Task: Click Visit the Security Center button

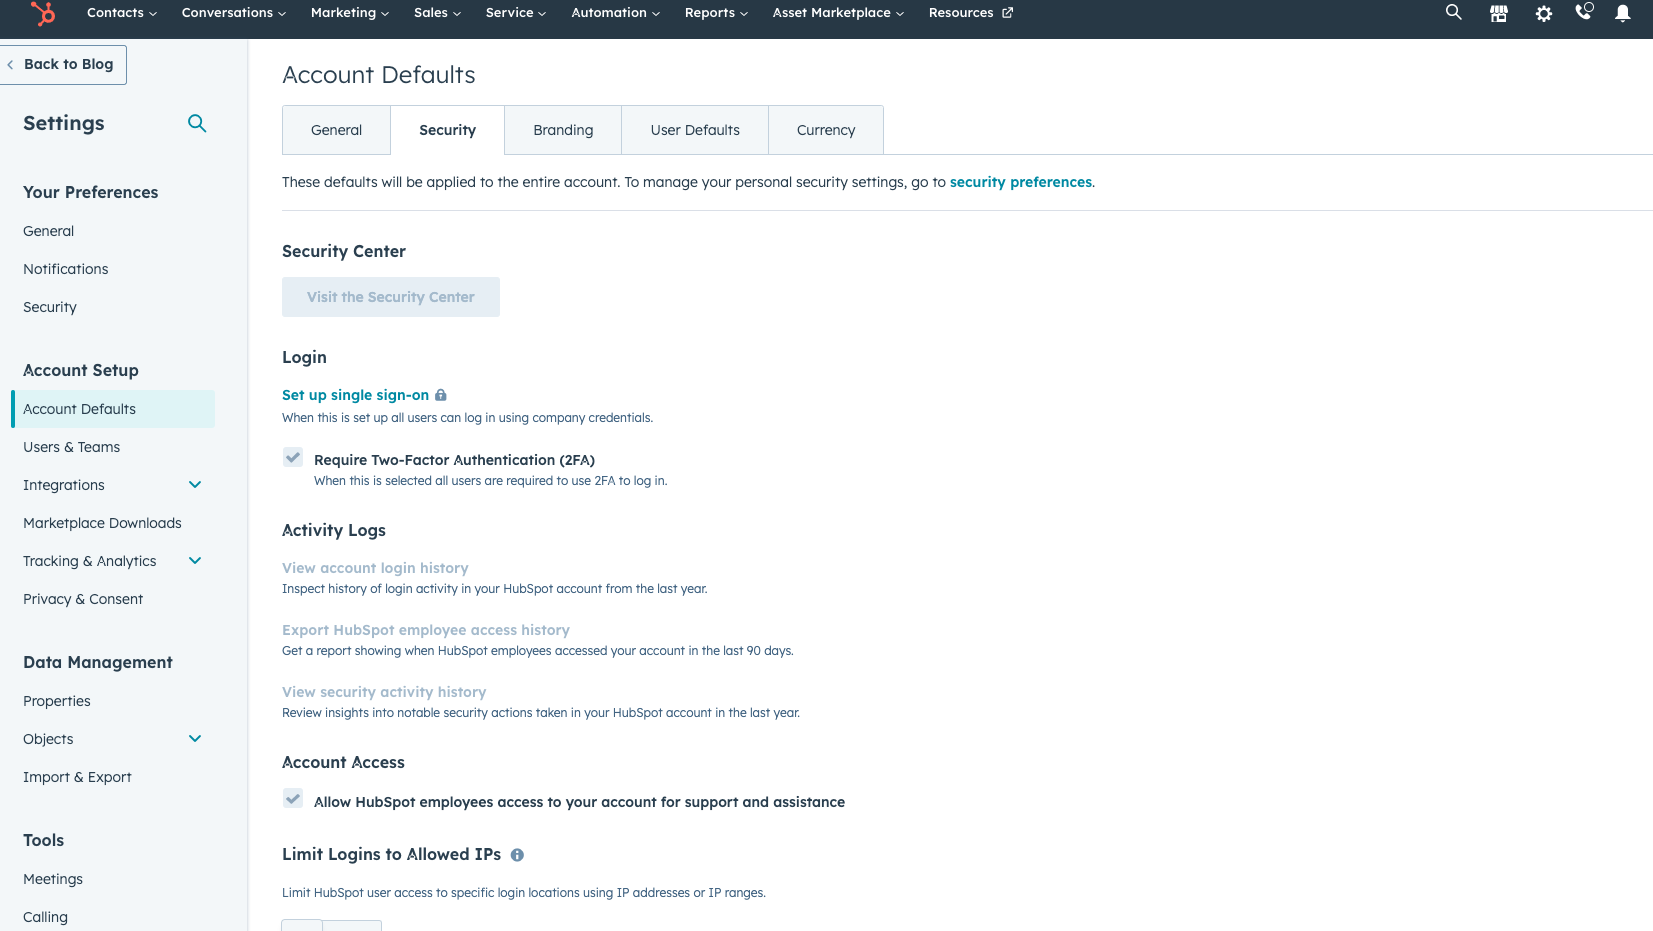Action: pos(391,297)
